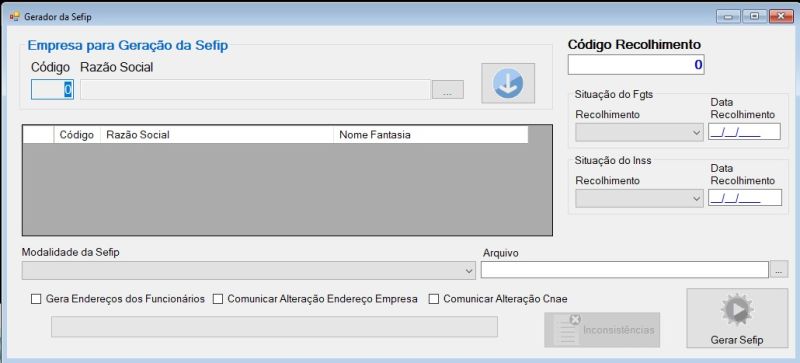Browse for company with ellipsis button
The height and width of the screenshot is (363, 800).
pos(447,89)
